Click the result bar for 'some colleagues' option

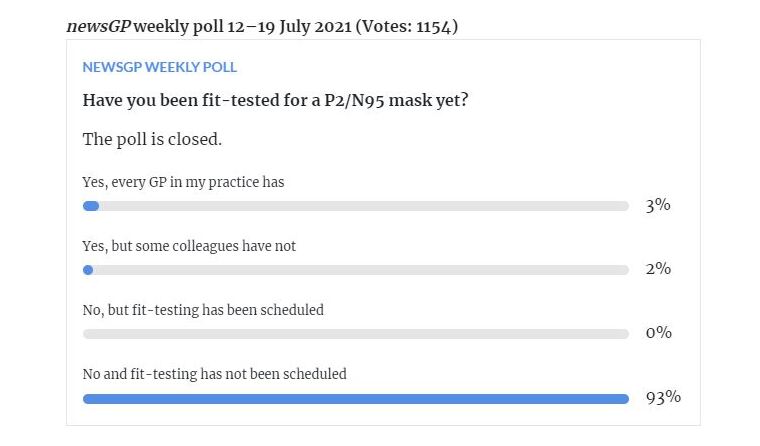tap(355, 270)
